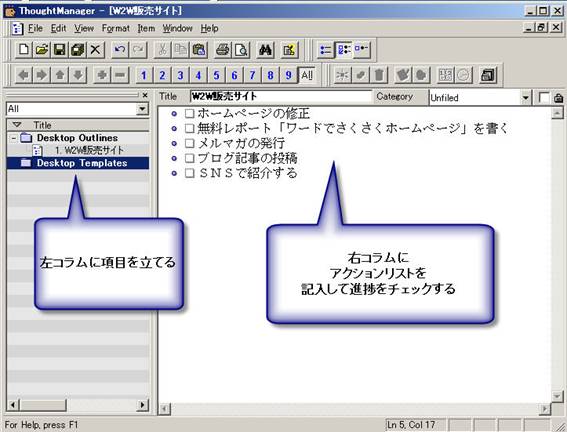
Task: Click the yellow edit note toolbar icon
Action: point(289,50)
